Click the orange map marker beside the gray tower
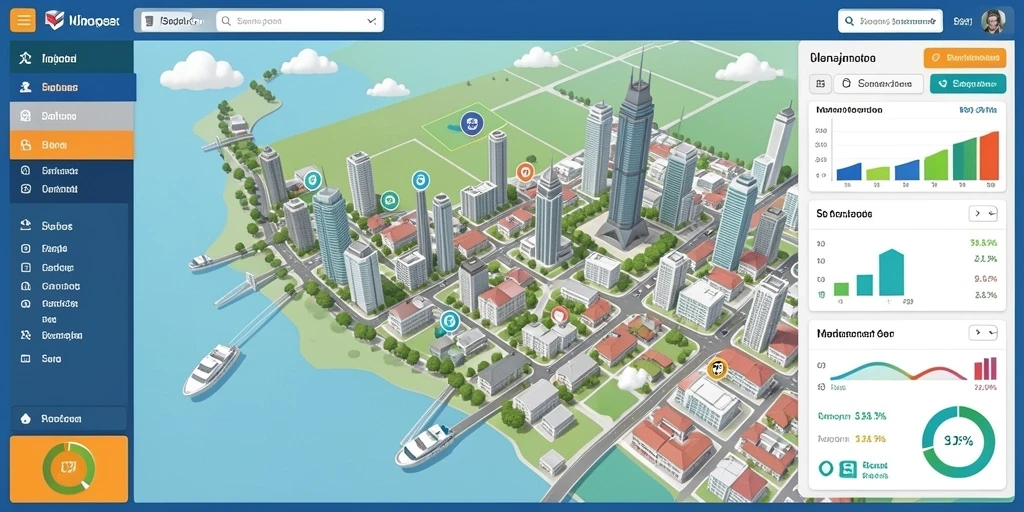Screen dimensions: 1024x512 pos(525,172)
